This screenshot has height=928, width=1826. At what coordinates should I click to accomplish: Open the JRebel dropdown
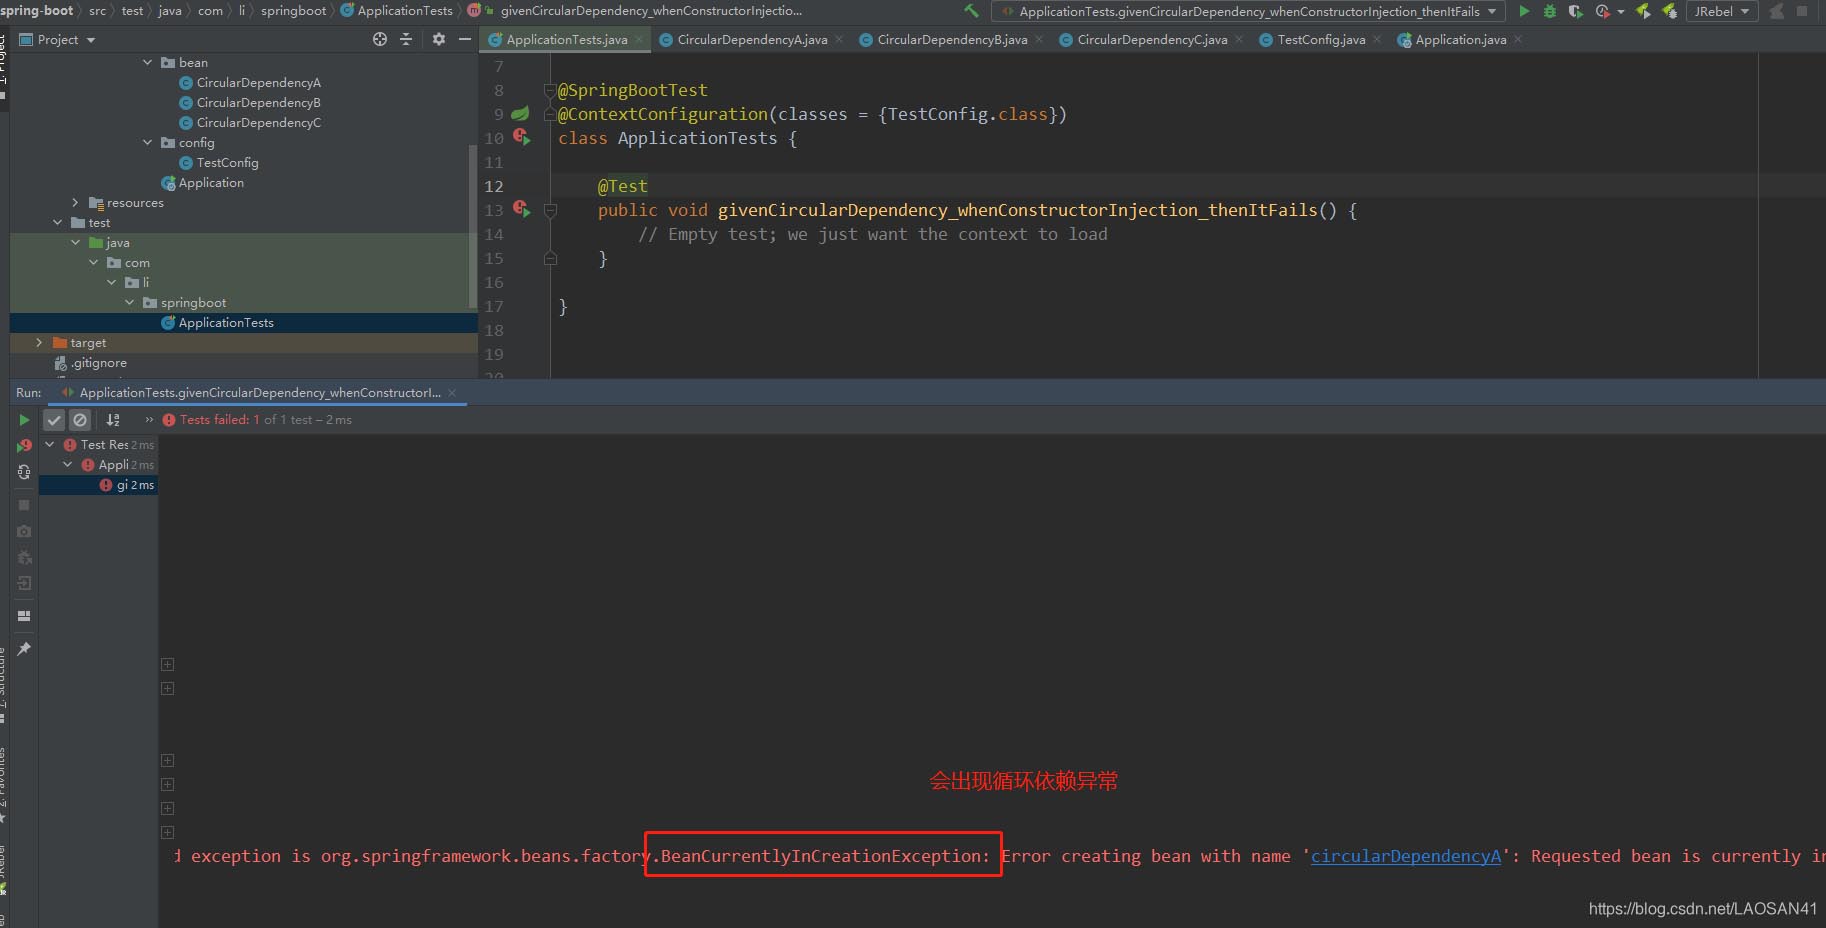[1721, 11]
